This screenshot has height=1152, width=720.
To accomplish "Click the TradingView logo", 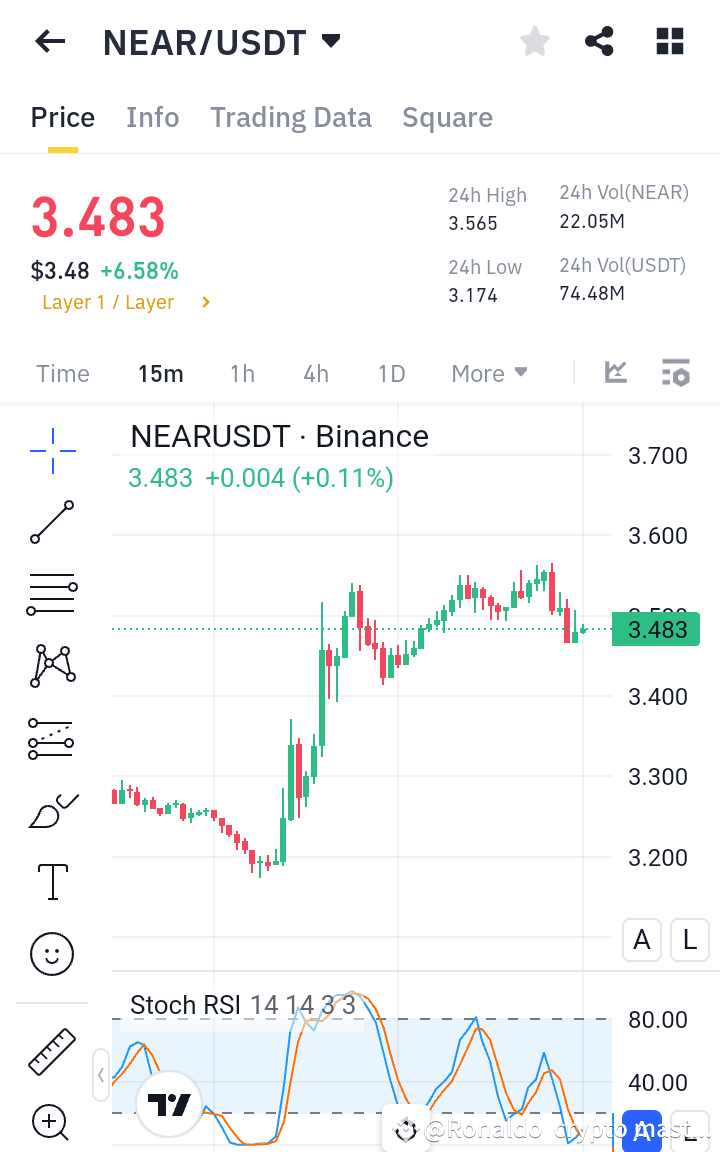I will [x=169, y=1104].
